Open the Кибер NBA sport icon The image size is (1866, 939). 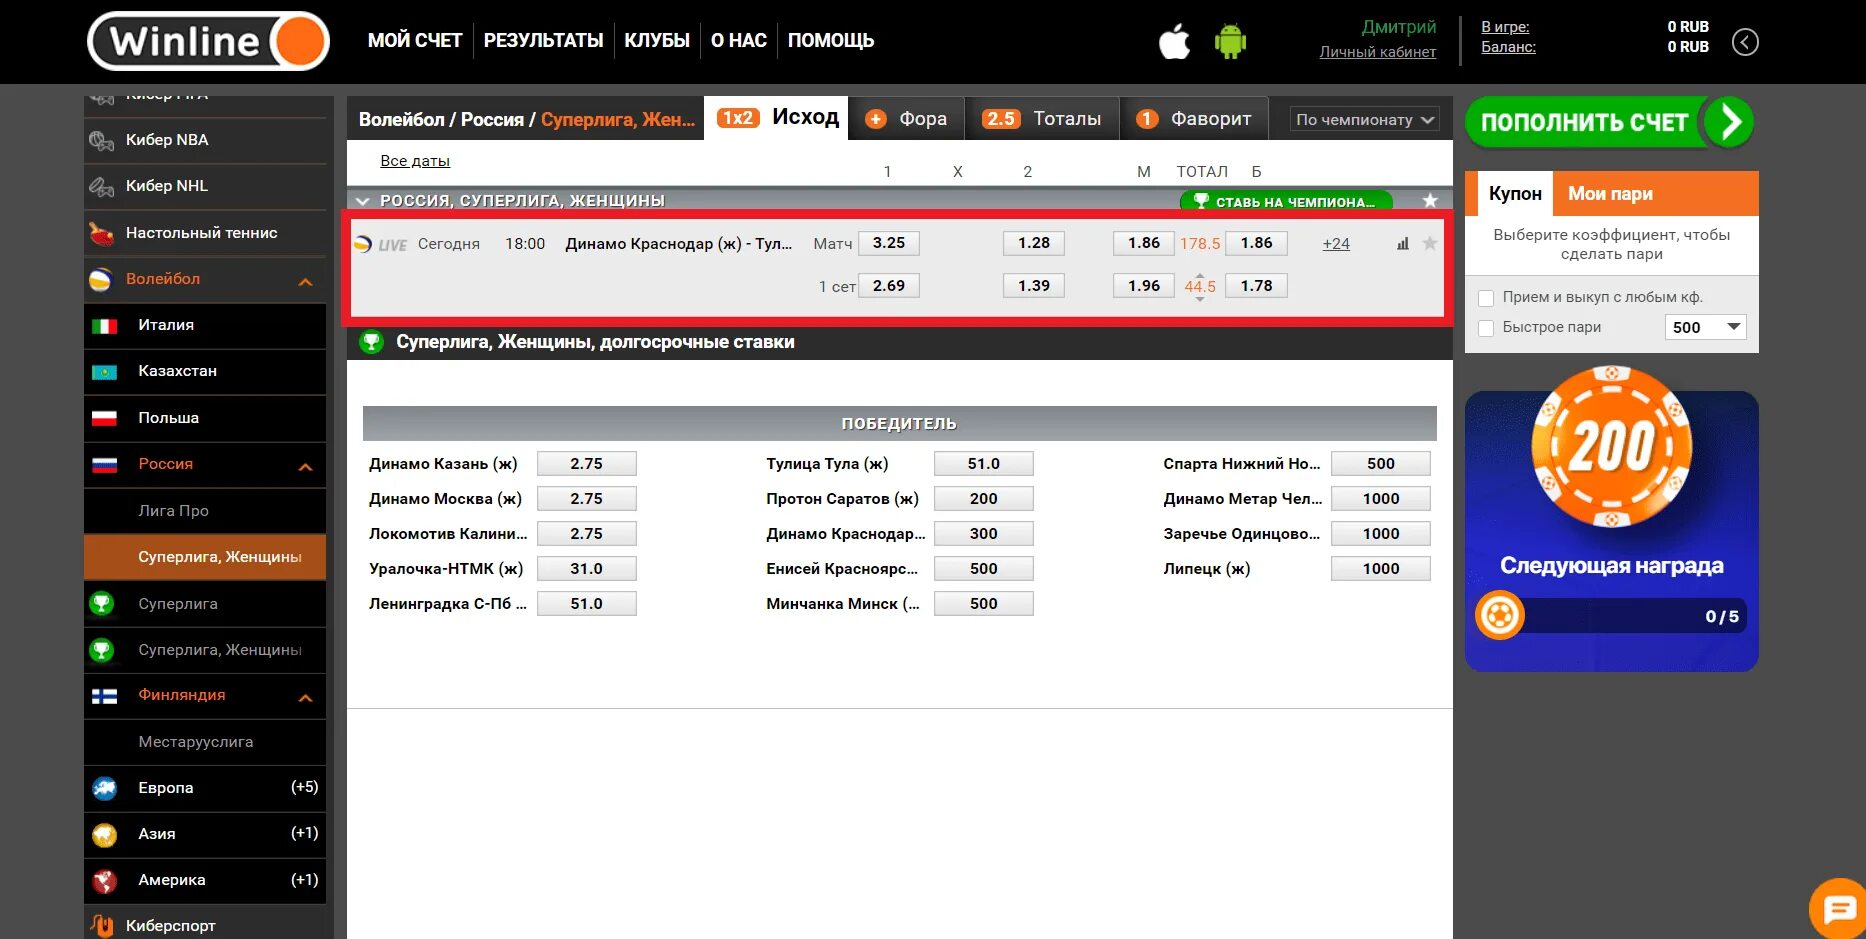tap(101, 140)
